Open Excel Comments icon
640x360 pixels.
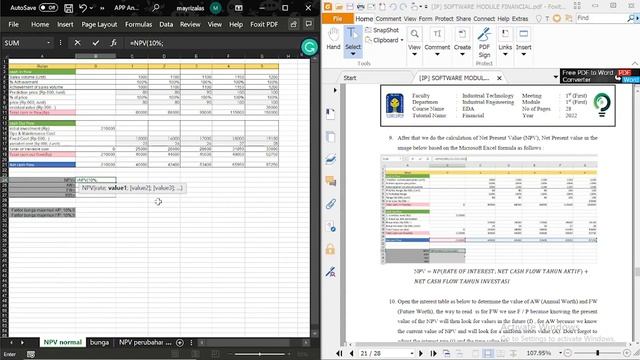(x=309, y=24)
